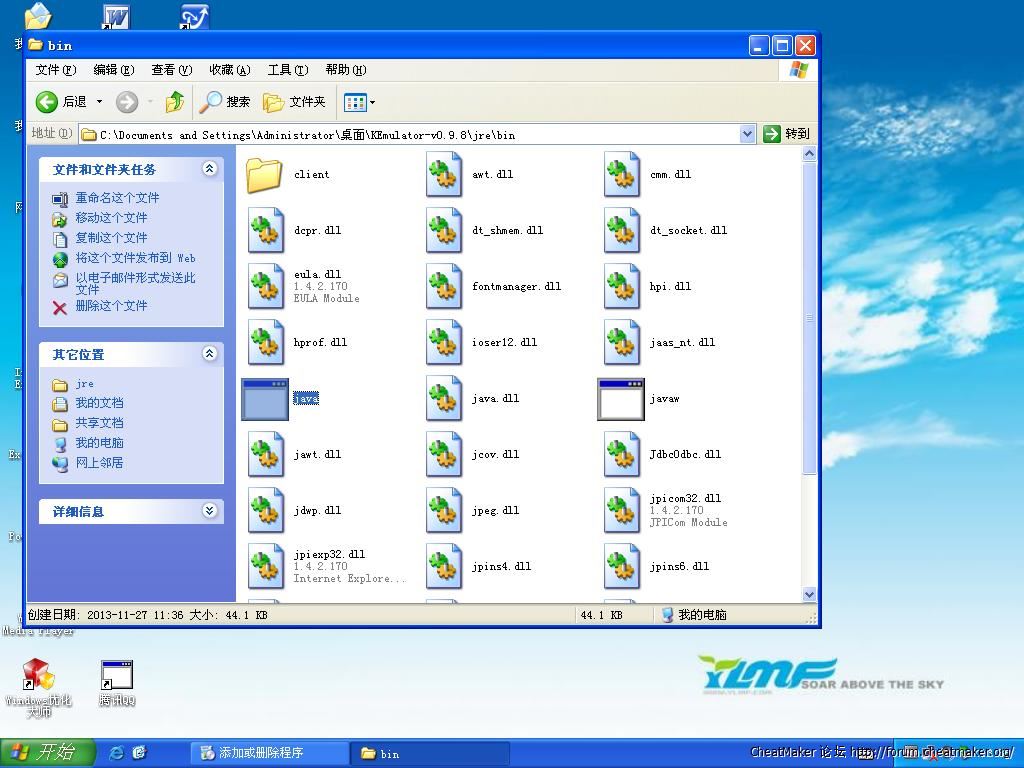
Task: Click the Start (开始) button on taskbar
Action: point(47,752)
